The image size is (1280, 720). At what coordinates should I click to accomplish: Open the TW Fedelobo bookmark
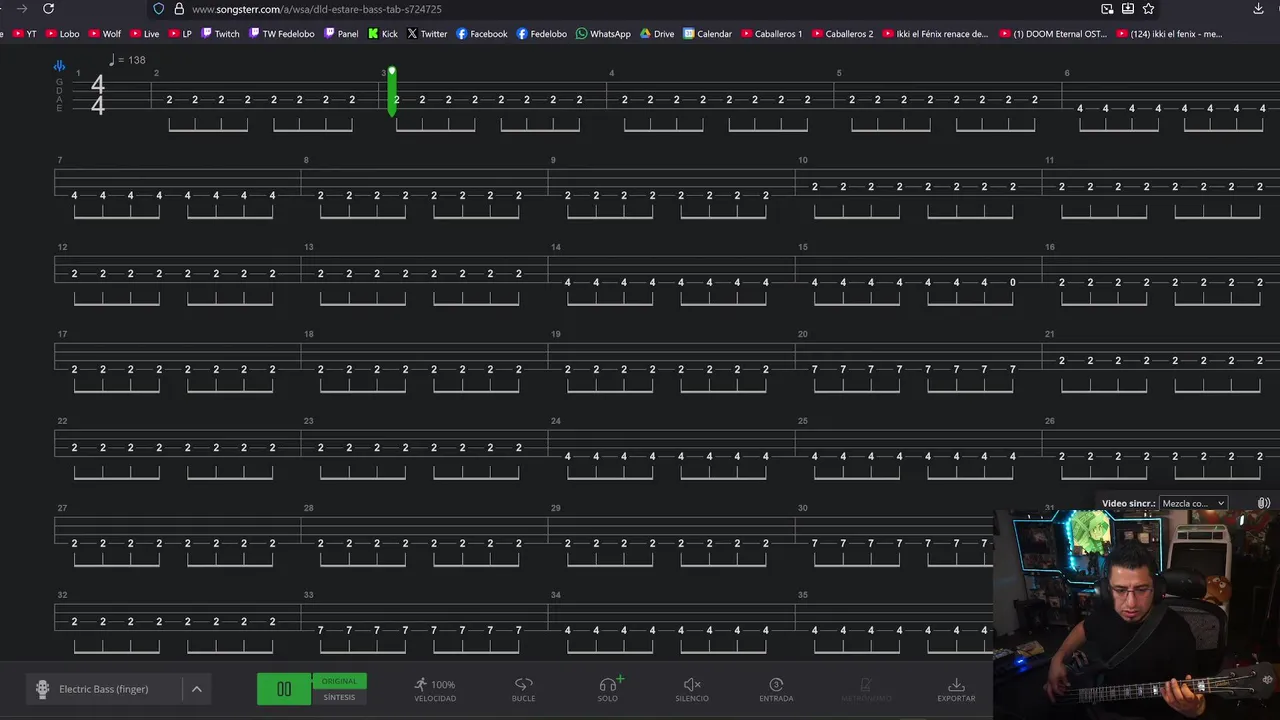pyautogui.click(x=282, y=34)
